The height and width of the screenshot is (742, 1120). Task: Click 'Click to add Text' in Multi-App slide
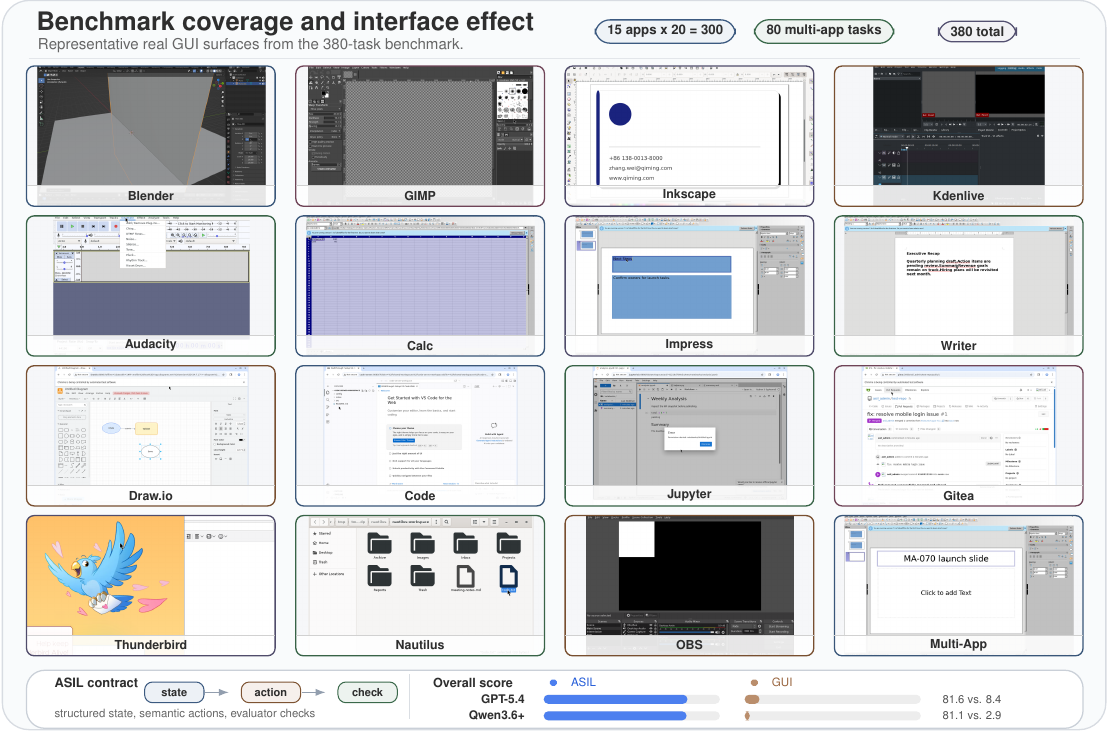(x=946, y=593)
